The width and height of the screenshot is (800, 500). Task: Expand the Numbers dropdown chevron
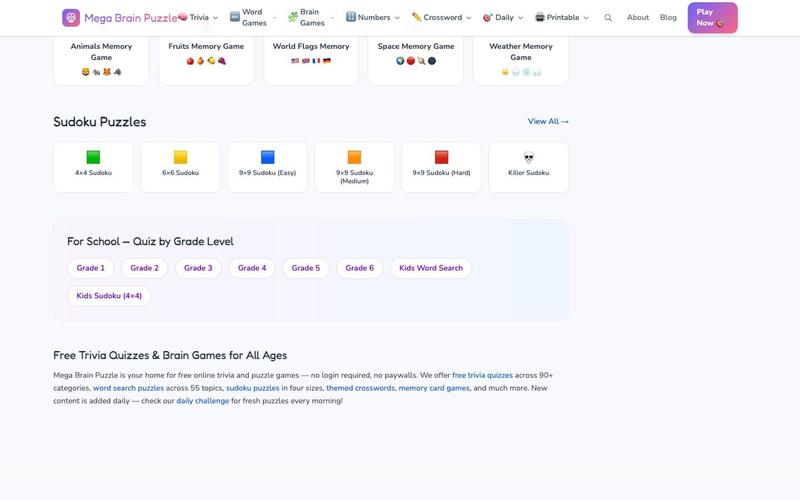pyautogui.click(x=397, y=18)
